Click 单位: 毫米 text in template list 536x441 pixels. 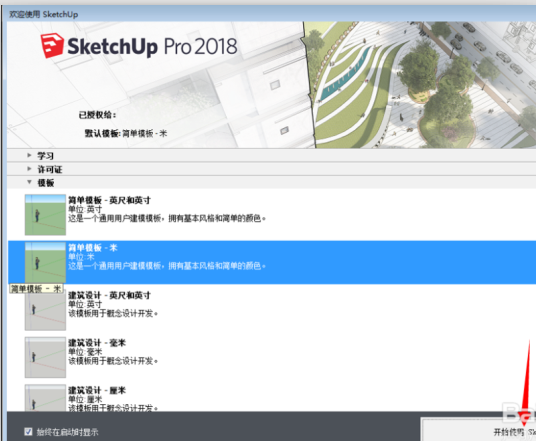85,352
